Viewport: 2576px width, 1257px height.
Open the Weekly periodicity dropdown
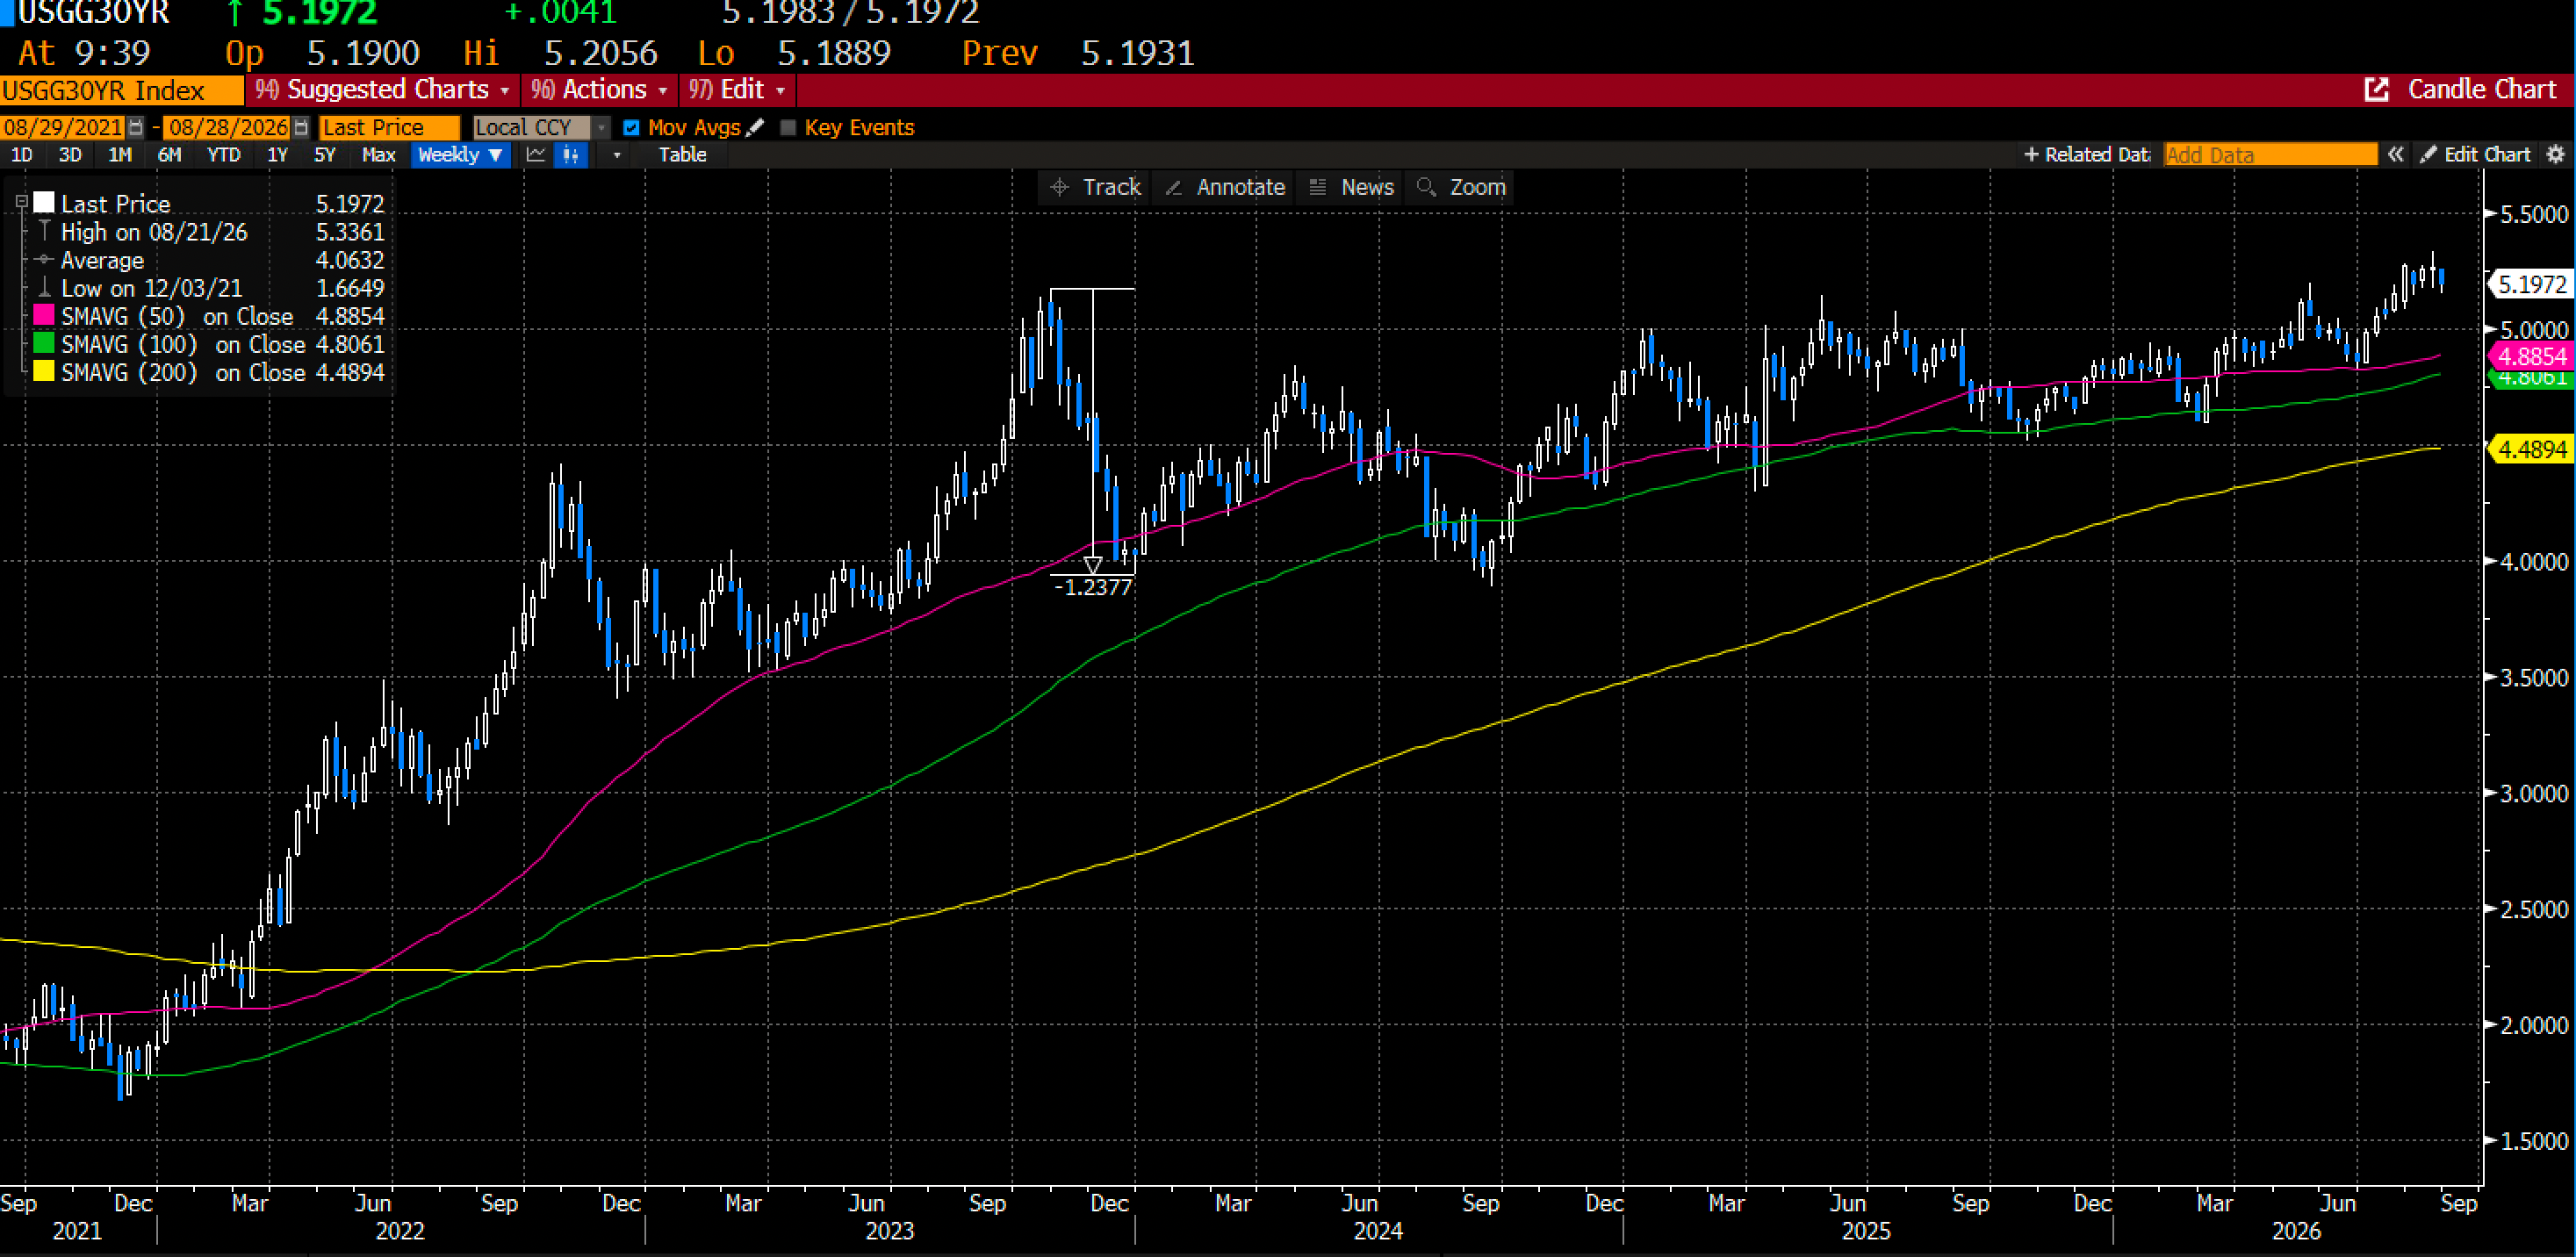460,154
